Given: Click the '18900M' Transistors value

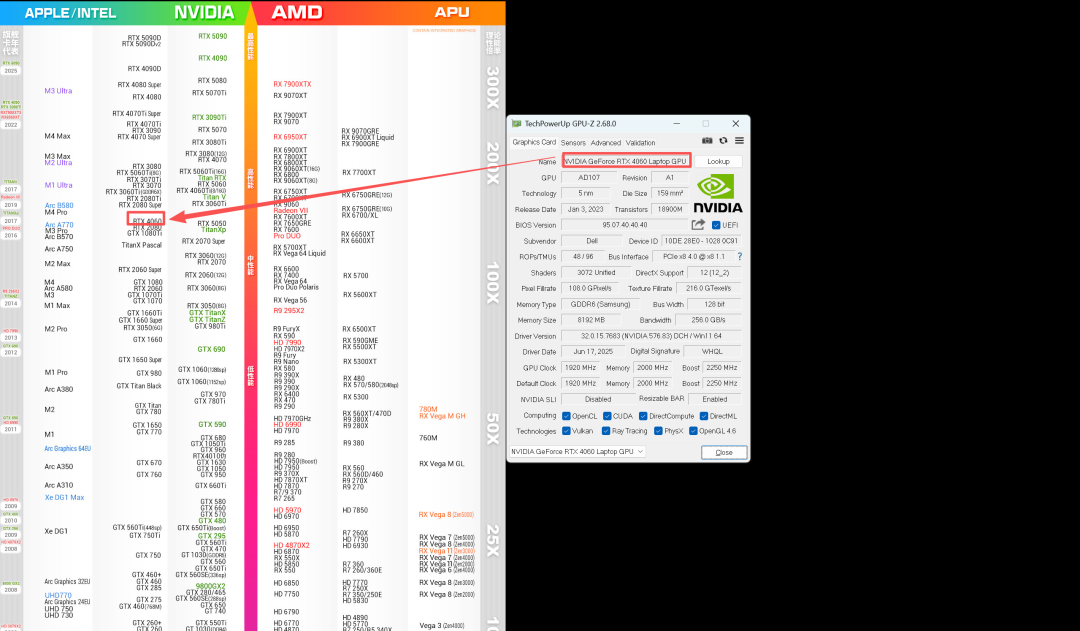Looking at the screenshot, I should (669, 209).
